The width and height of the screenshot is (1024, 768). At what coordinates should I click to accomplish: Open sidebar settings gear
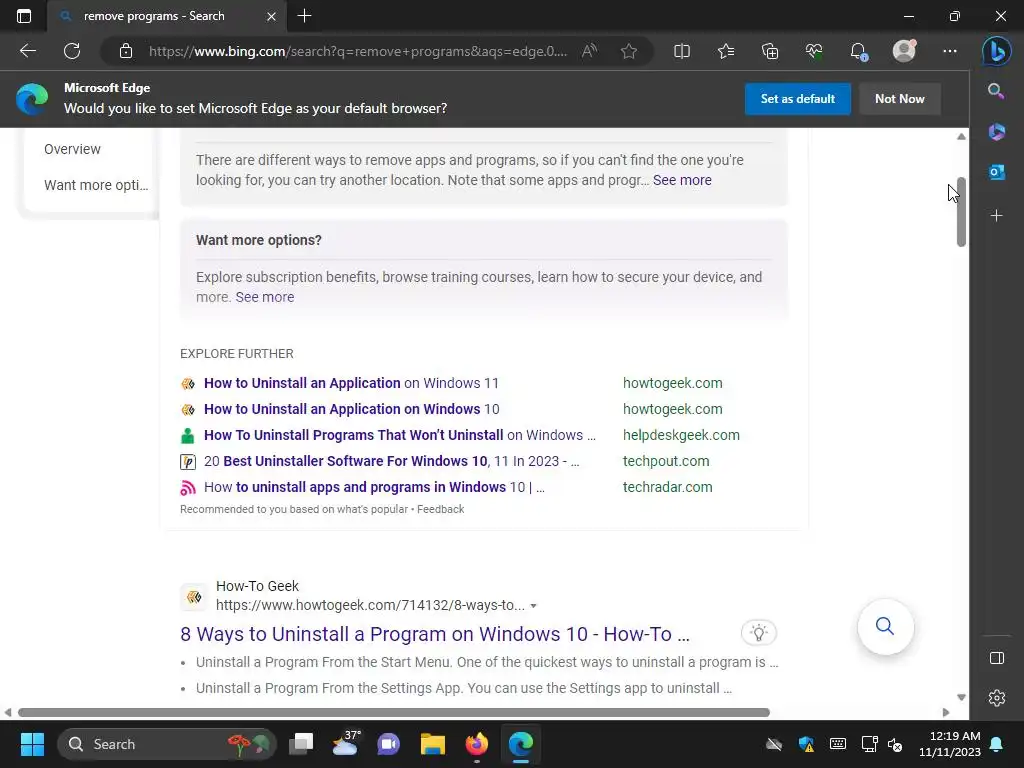point(997,698)
